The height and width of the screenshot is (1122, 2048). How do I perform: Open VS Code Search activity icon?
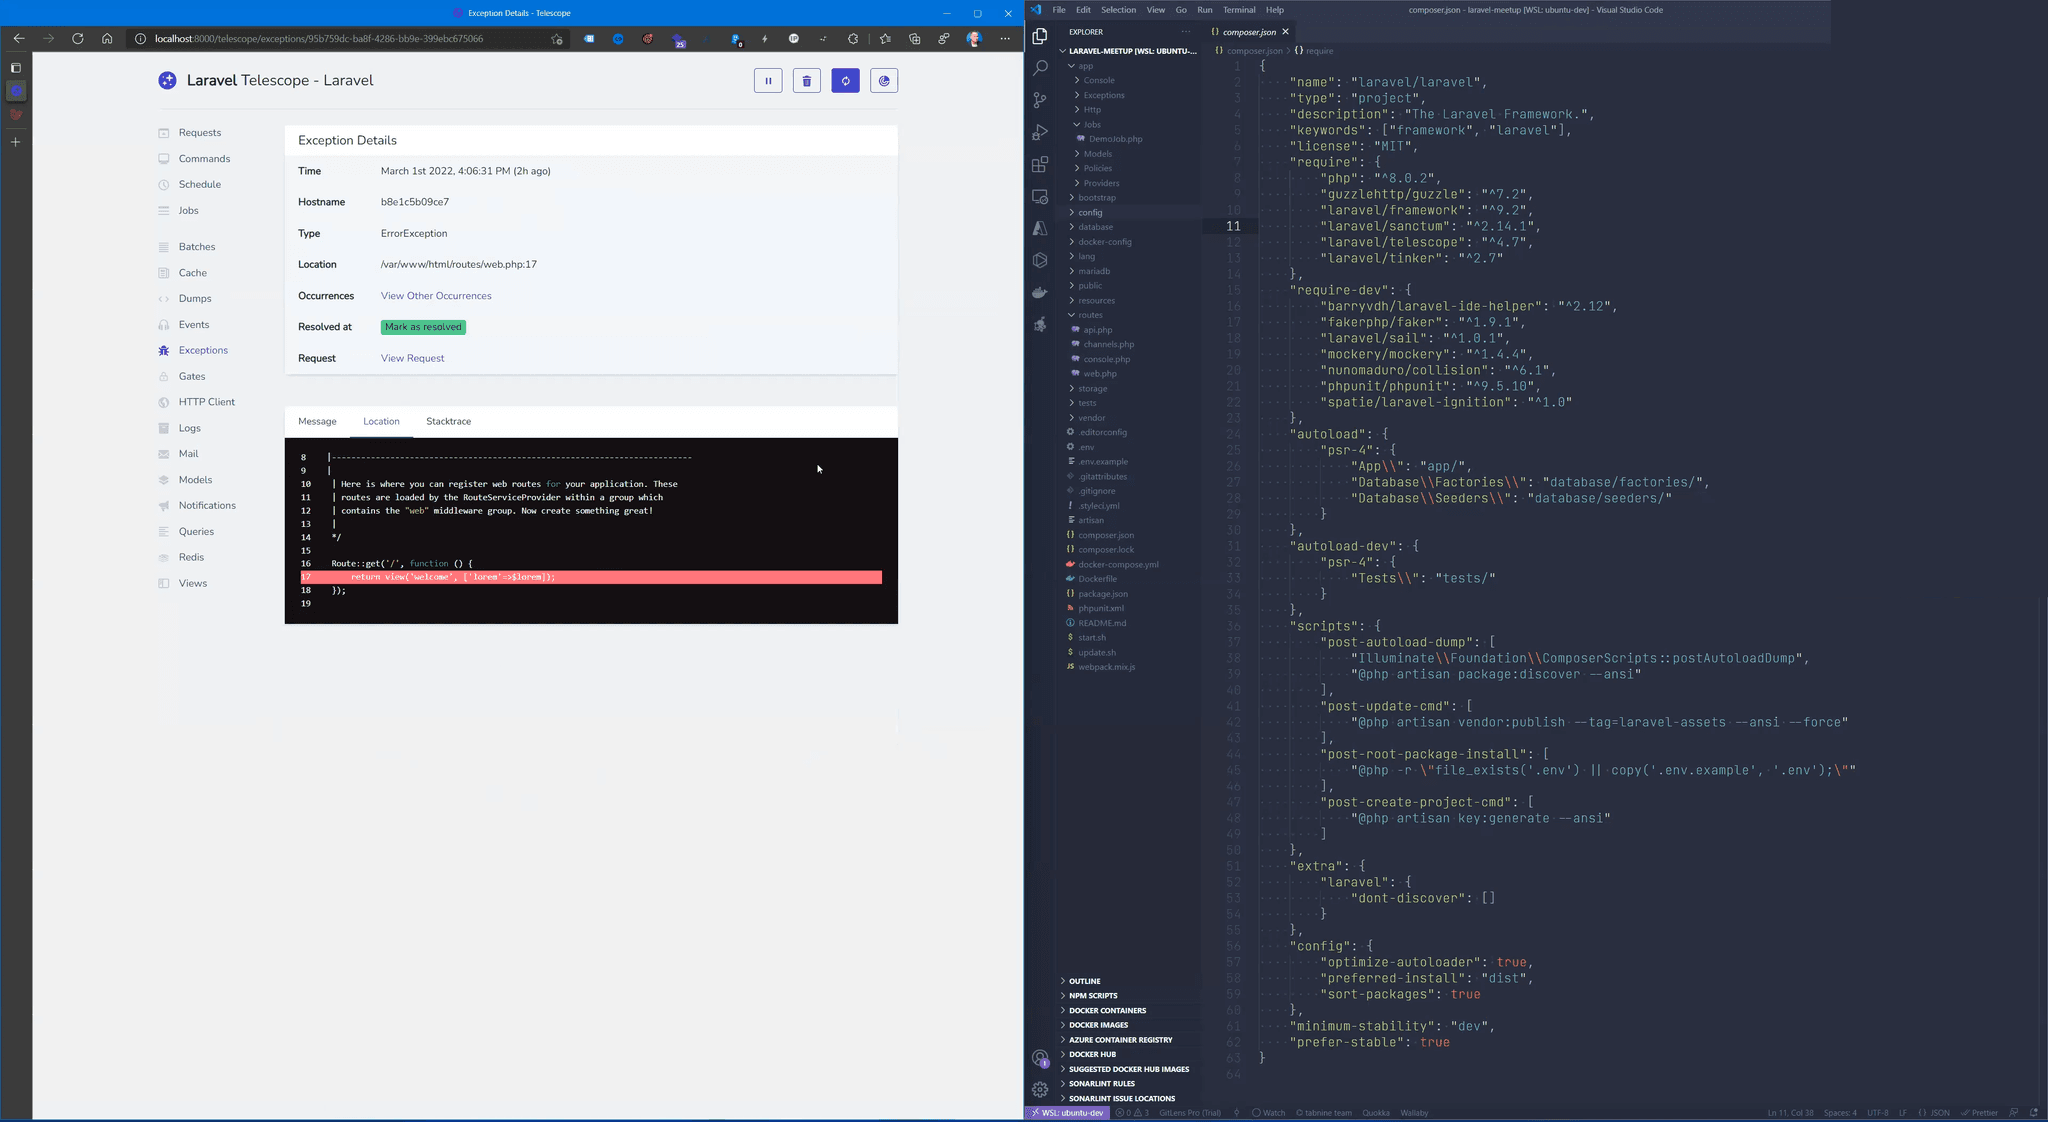[x=1040, y=68]
